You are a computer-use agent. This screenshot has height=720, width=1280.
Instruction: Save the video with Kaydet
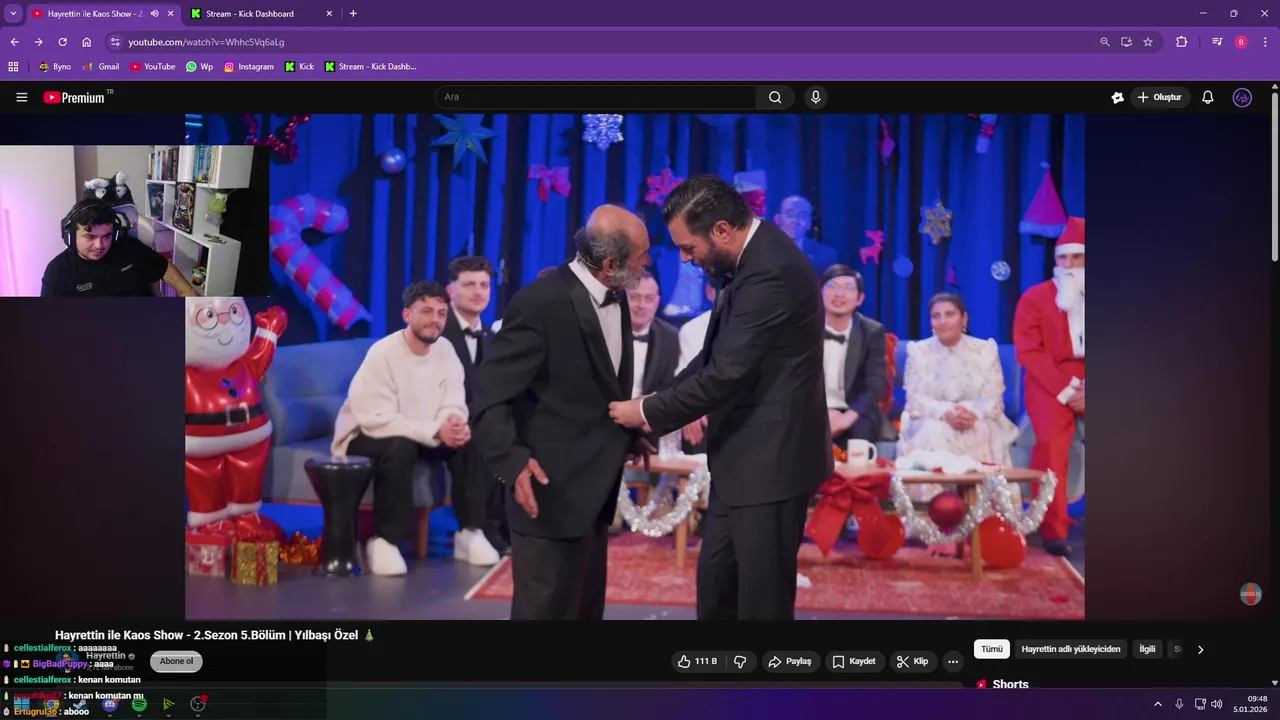point(854,662)
